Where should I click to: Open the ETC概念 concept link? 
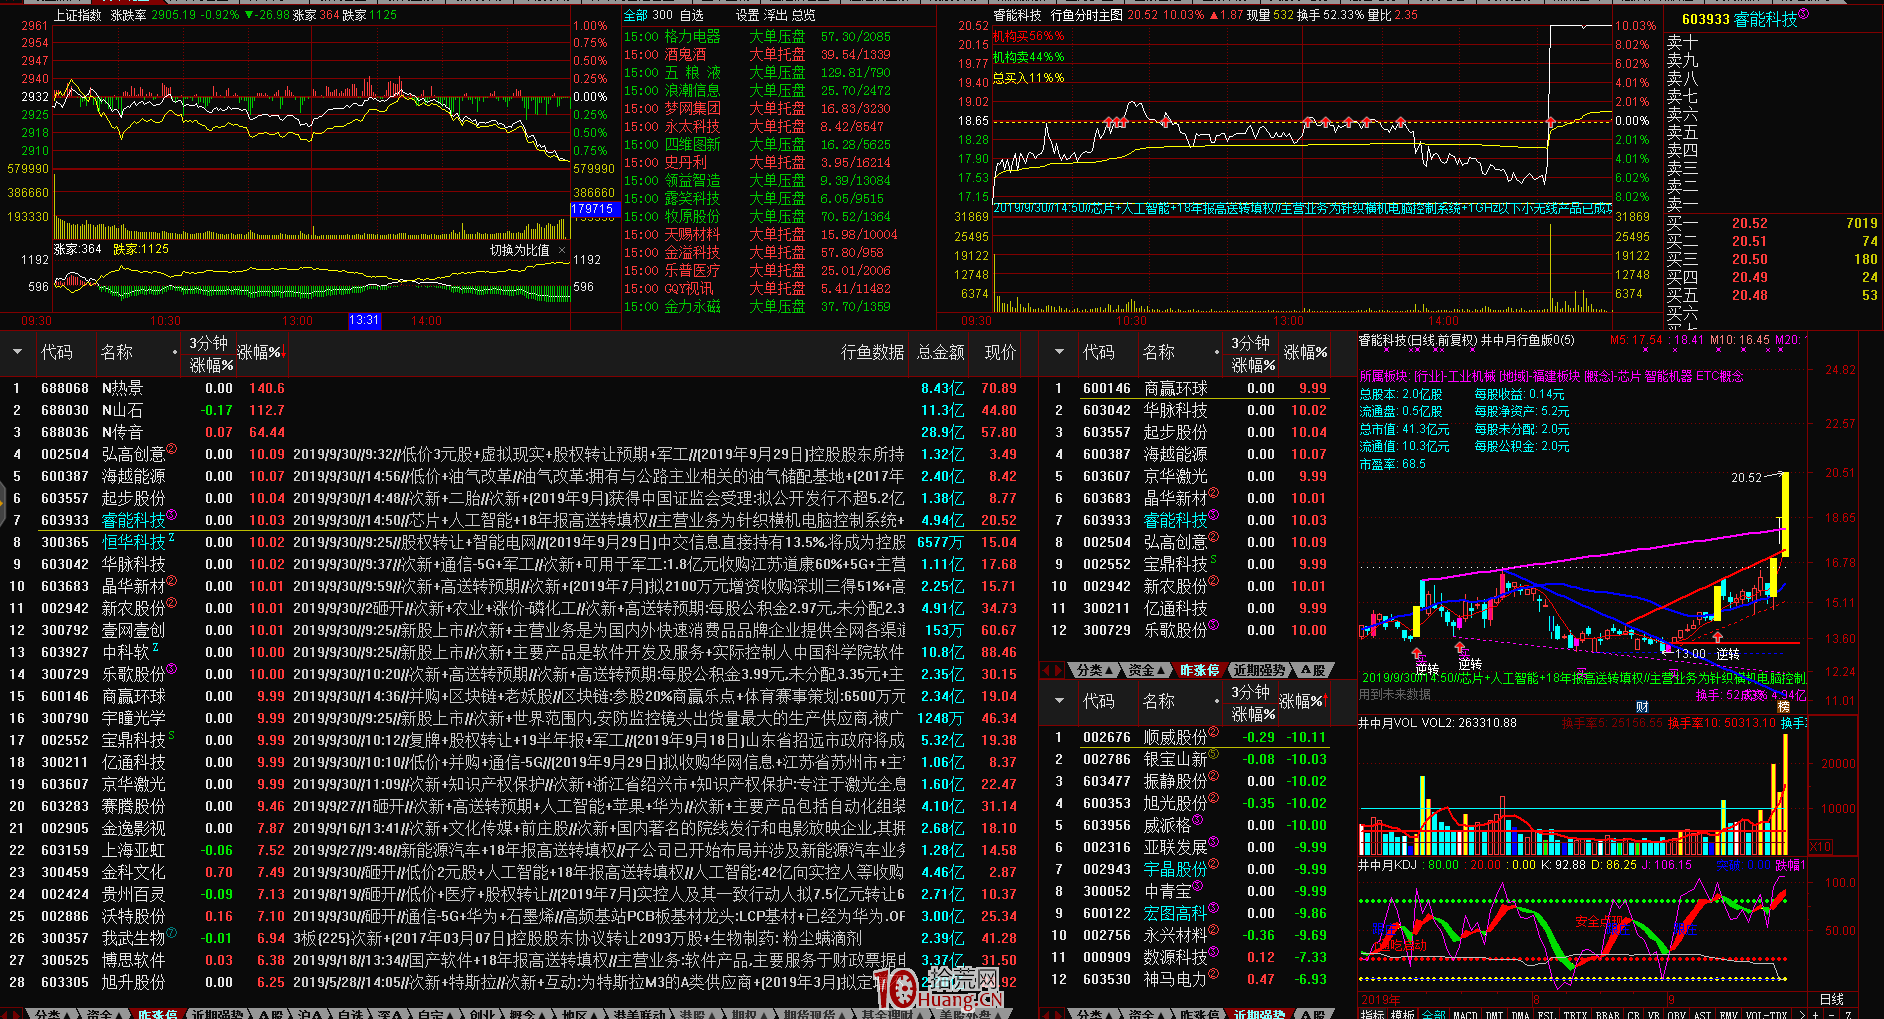pyautogui.click(x=1720, y=377)
